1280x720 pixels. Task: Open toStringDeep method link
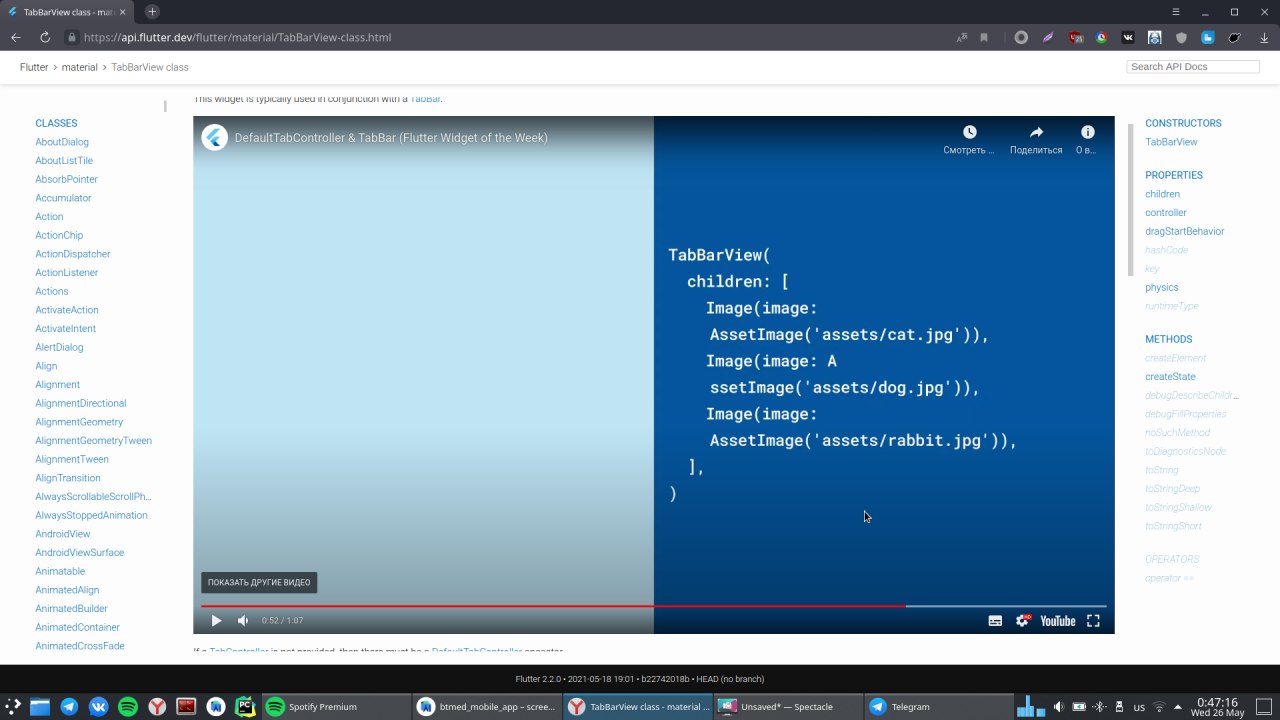(1172, 488)
